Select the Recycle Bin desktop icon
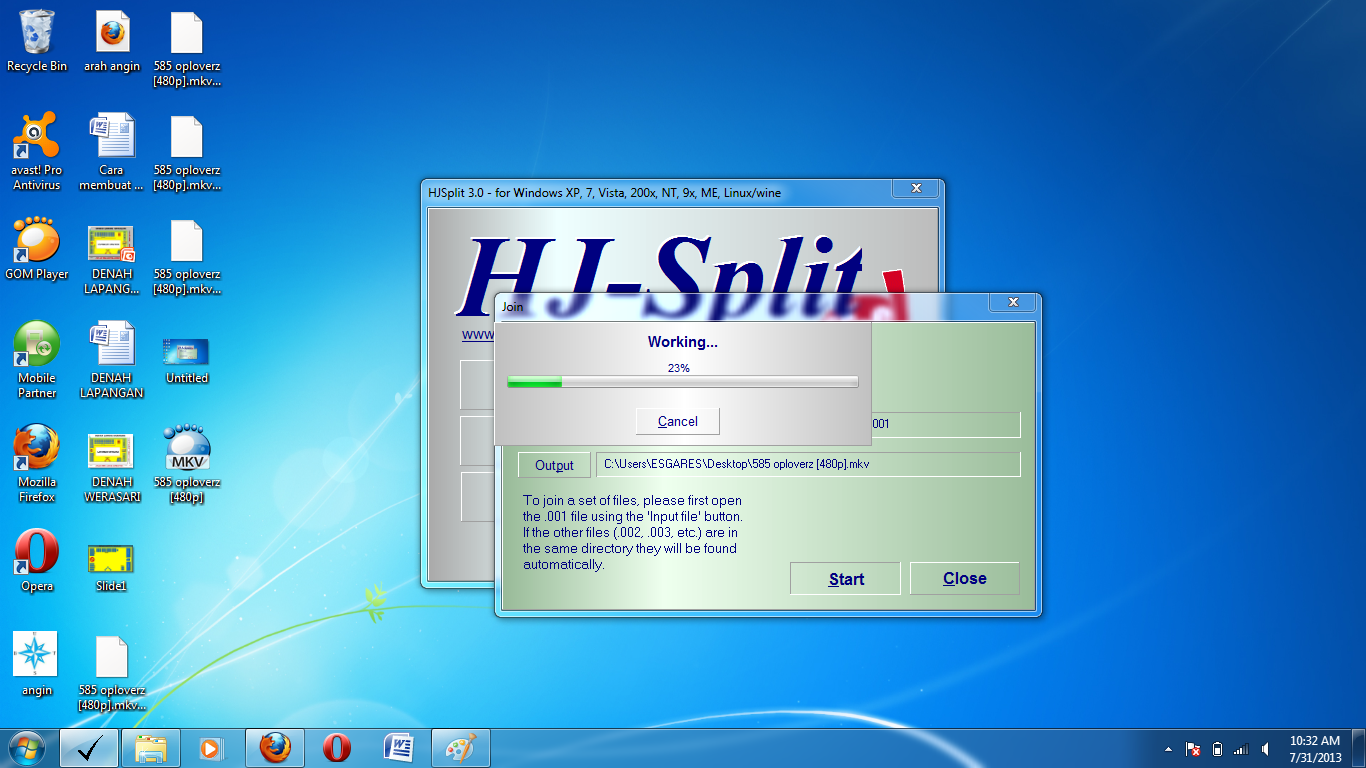The width and height of the screenshot is (1366, 768). click(37, 42)
